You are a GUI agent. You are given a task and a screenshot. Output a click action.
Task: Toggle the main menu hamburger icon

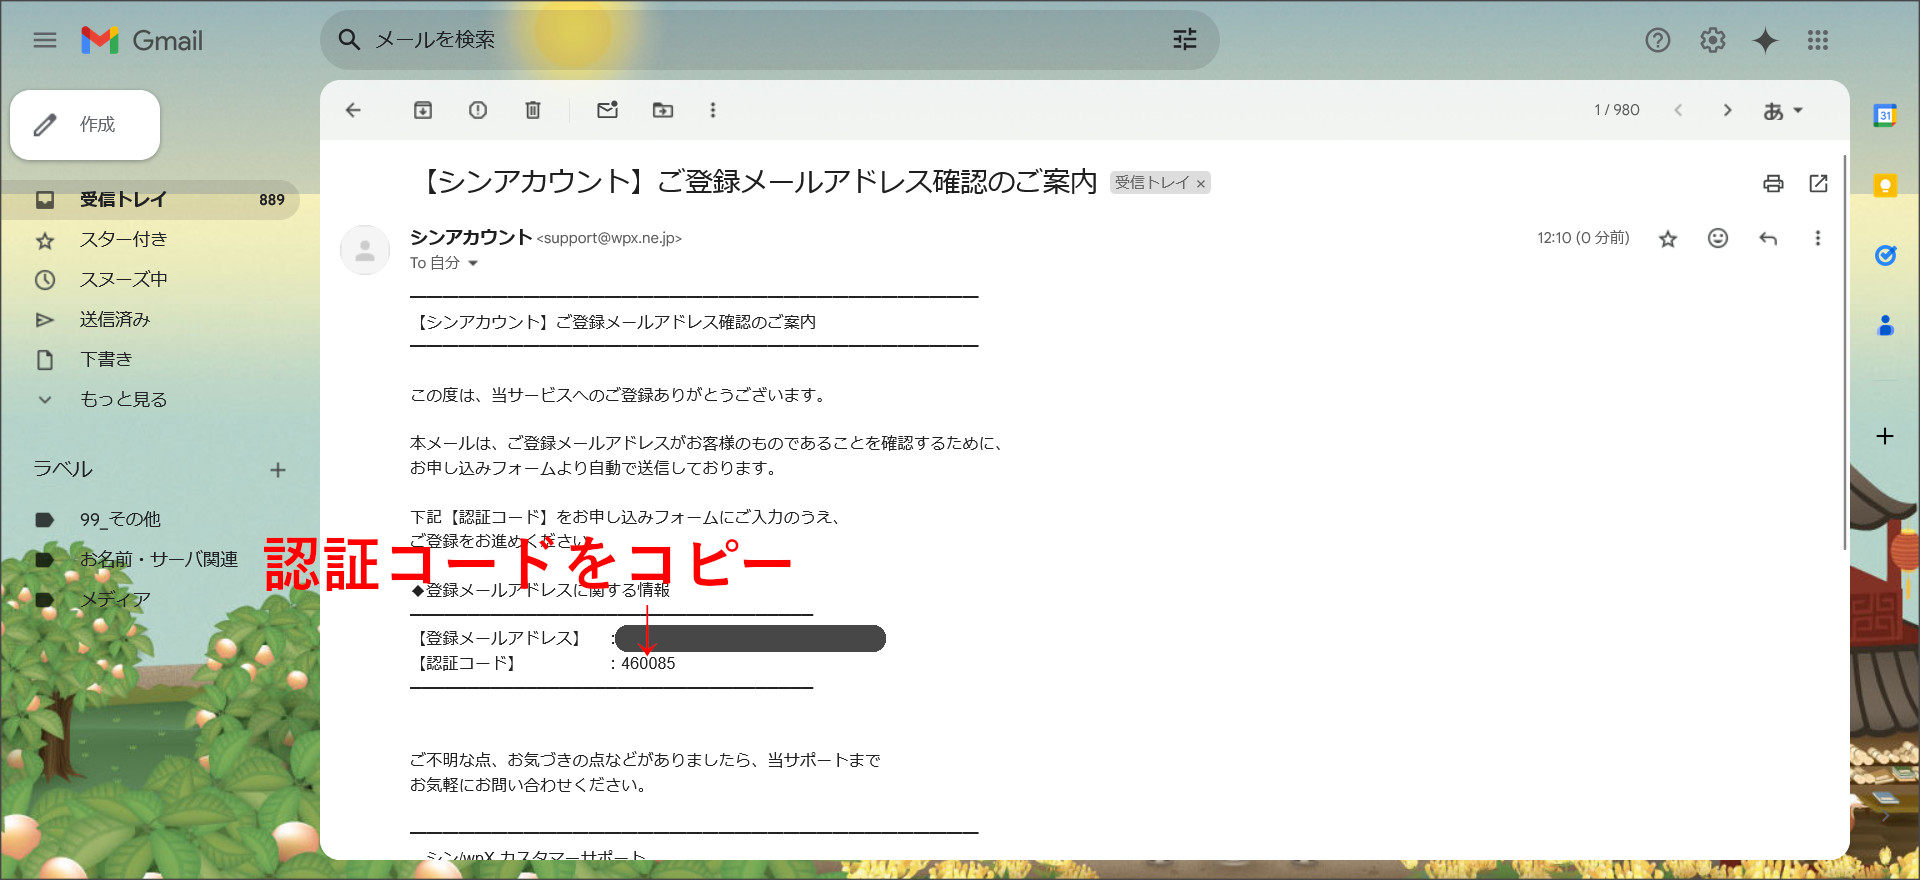[45, 40]
